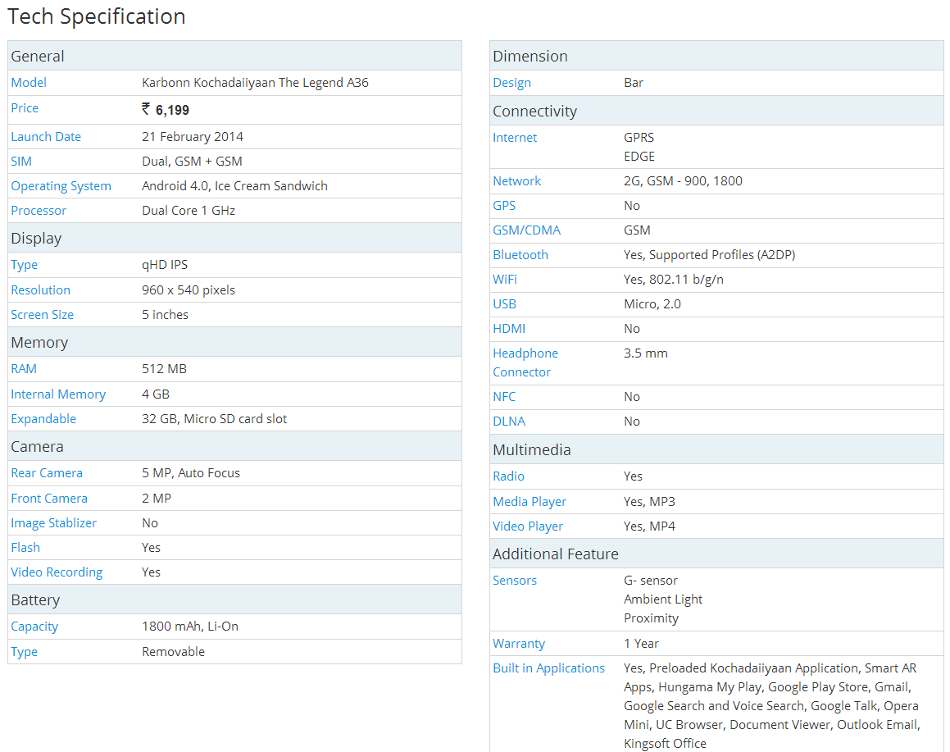Click the Network label link
950x752 pixels.
(x=517, y=181)
